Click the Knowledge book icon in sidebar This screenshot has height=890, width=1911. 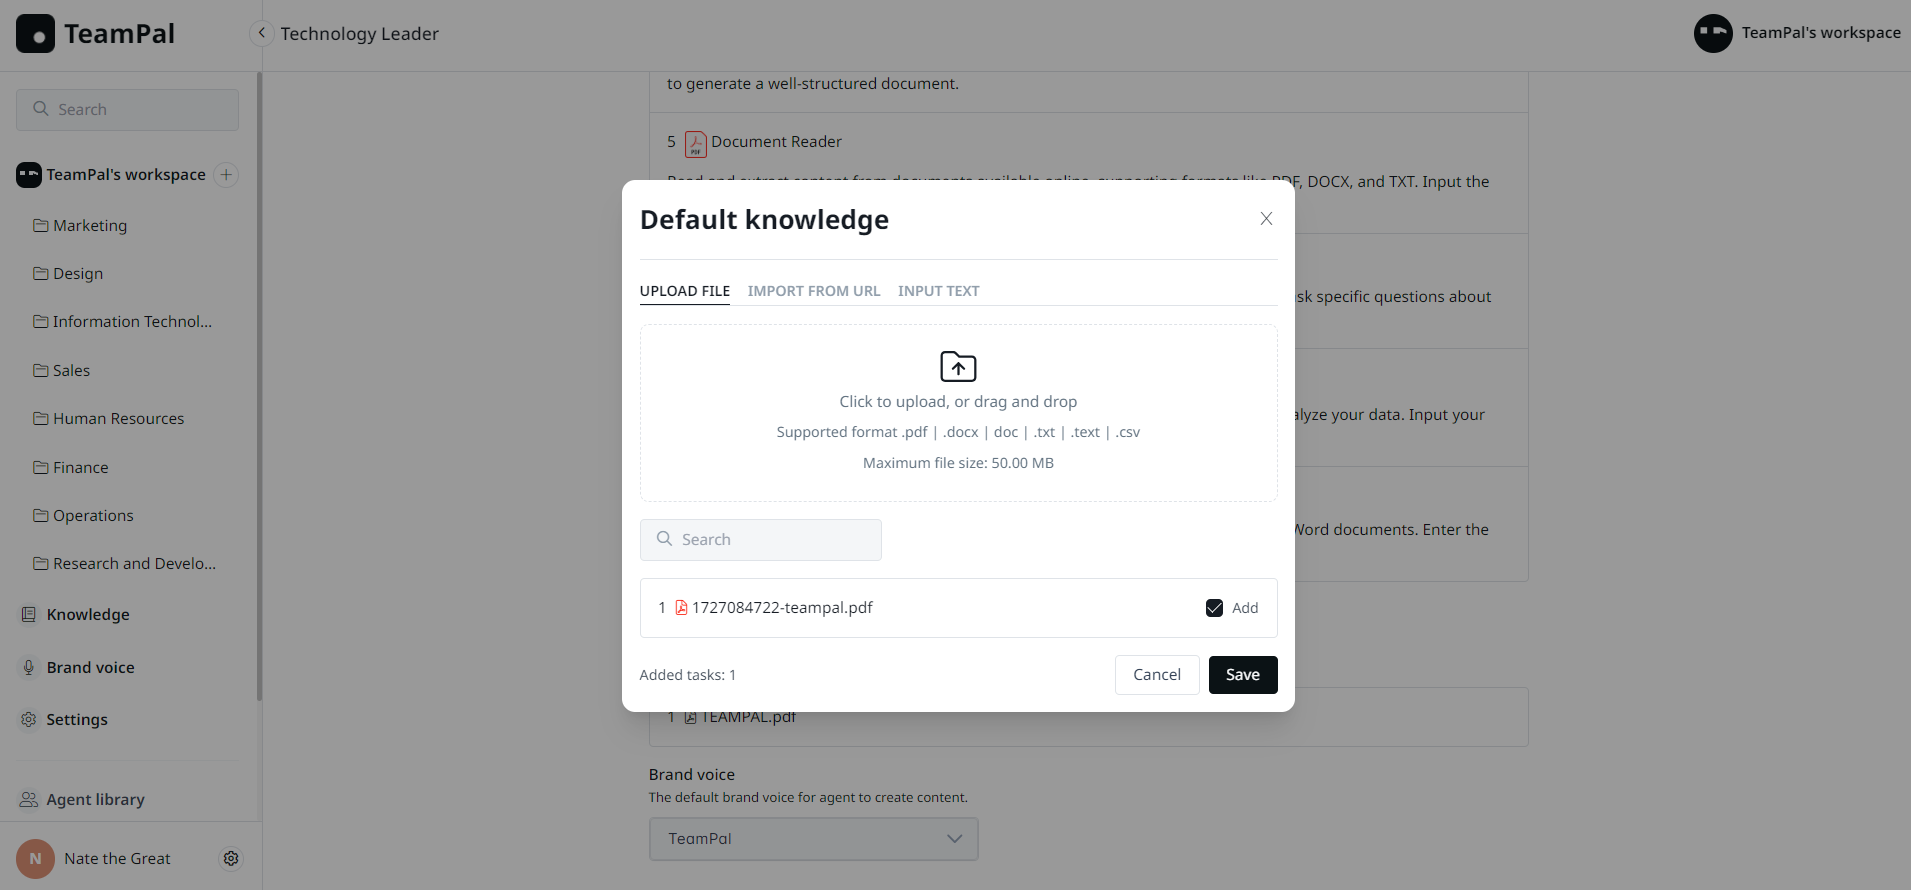[29, 615]
